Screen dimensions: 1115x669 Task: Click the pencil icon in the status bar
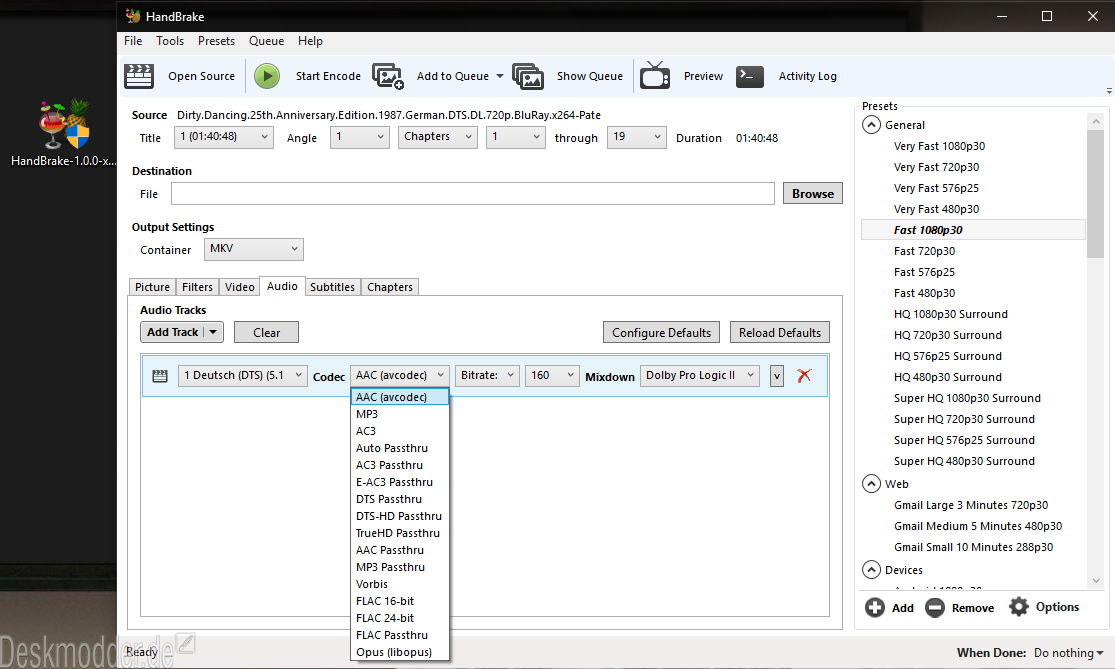(186, 643)
